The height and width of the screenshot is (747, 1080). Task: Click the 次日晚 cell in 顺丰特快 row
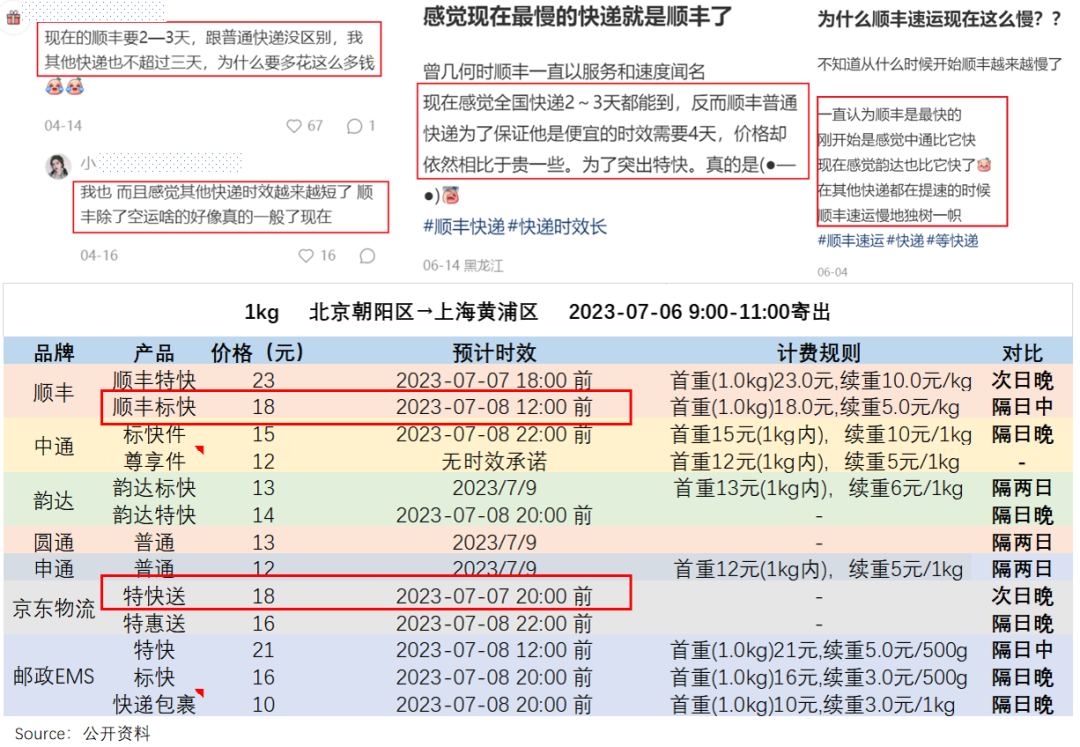(1022, 380)
